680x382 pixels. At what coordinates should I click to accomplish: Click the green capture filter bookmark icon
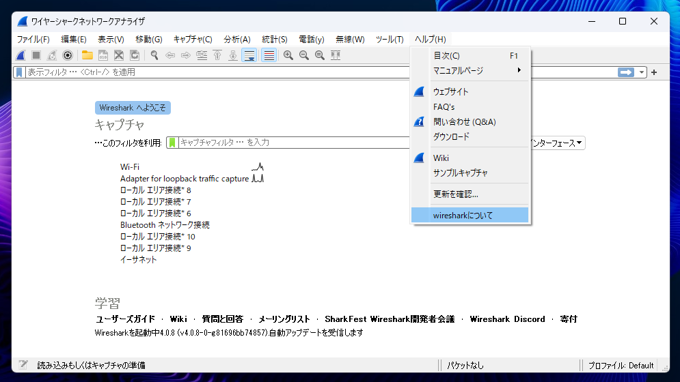(x=172, y=143)
